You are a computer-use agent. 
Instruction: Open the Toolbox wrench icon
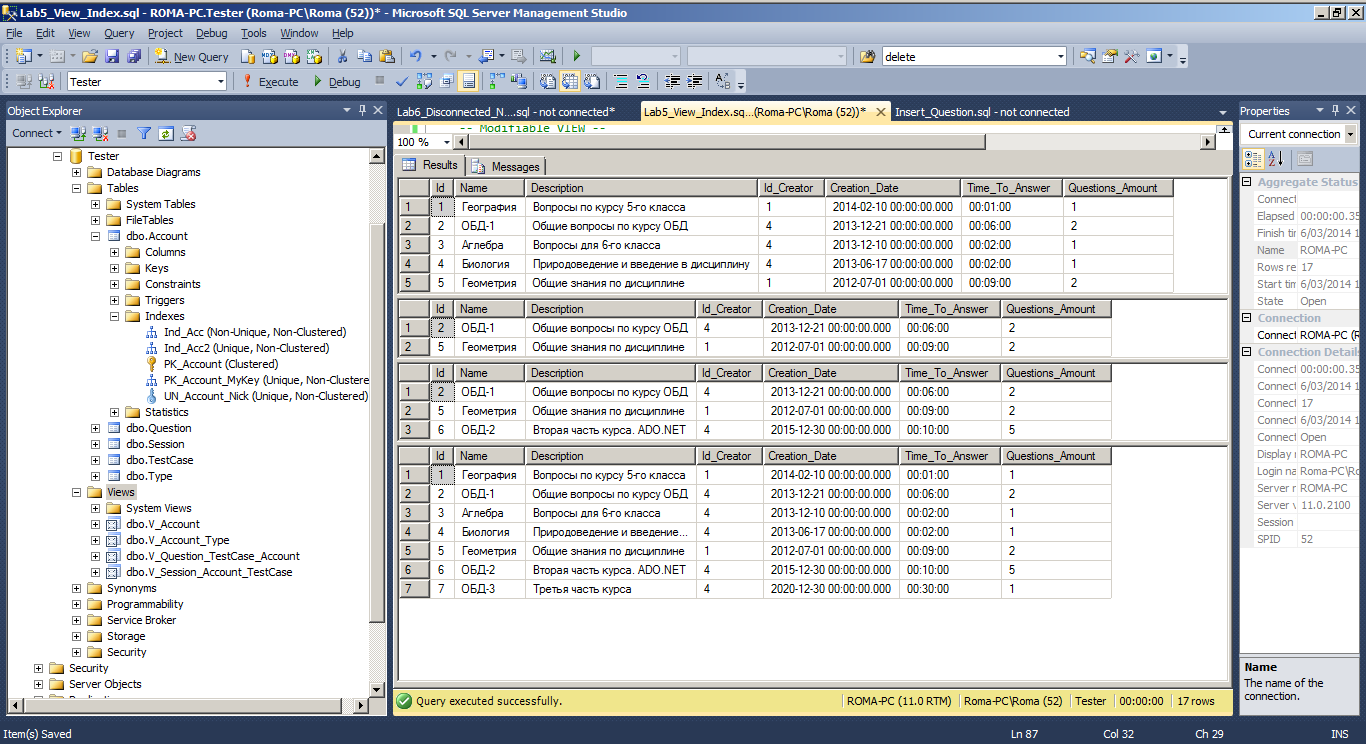(x=1132, y=57)
